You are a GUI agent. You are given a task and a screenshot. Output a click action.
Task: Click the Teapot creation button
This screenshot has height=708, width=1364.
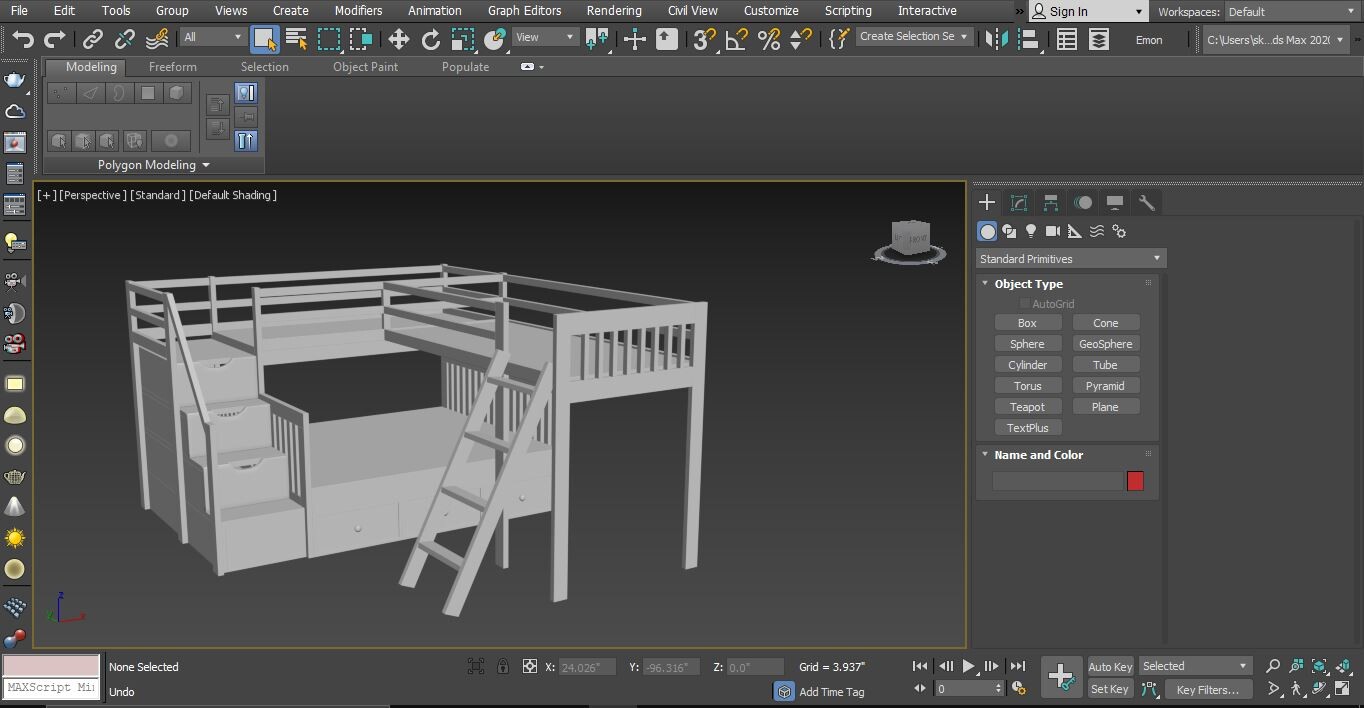point(1028,406)
